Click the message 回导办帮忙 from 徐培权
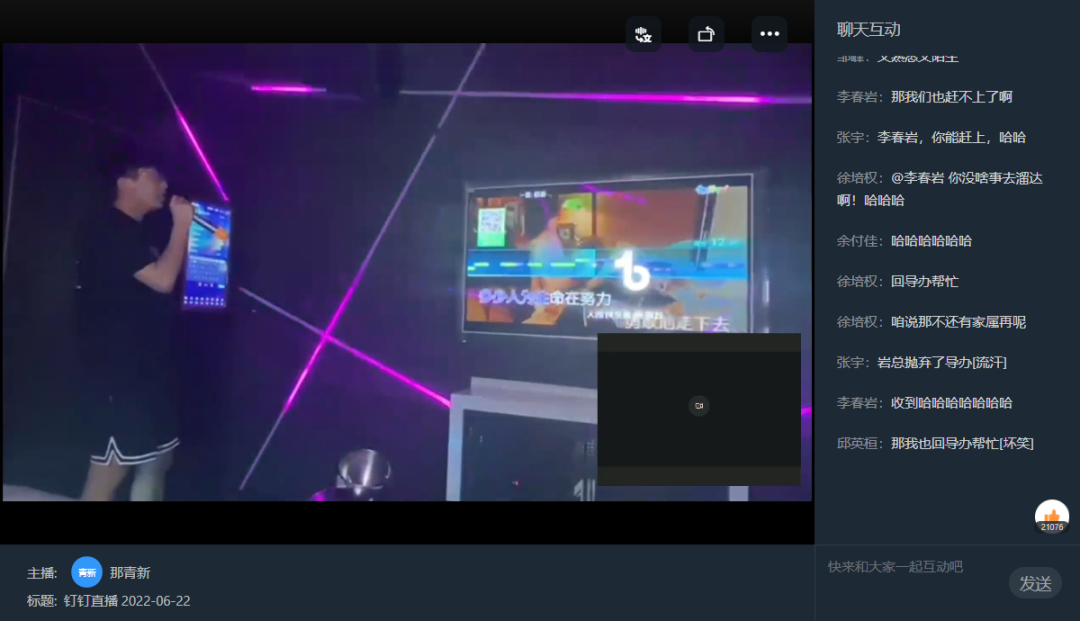Image resolution: width=1080 pixels, height=621 pixels. [x=924, y=281]
